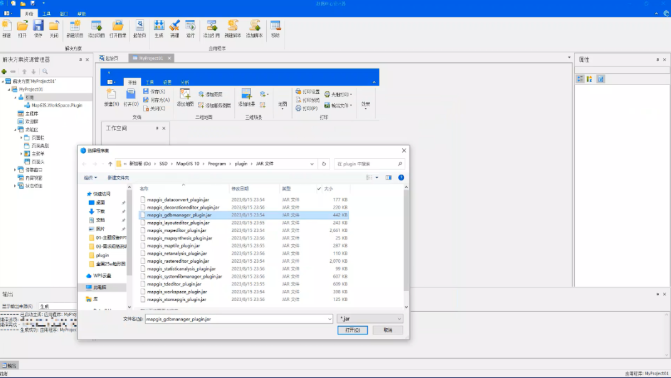Image resolution: width=671 pixels, height=378 pixels.
Task: Click the MapGIS 10 segment in the address path
Action: [x=188, y=164]
